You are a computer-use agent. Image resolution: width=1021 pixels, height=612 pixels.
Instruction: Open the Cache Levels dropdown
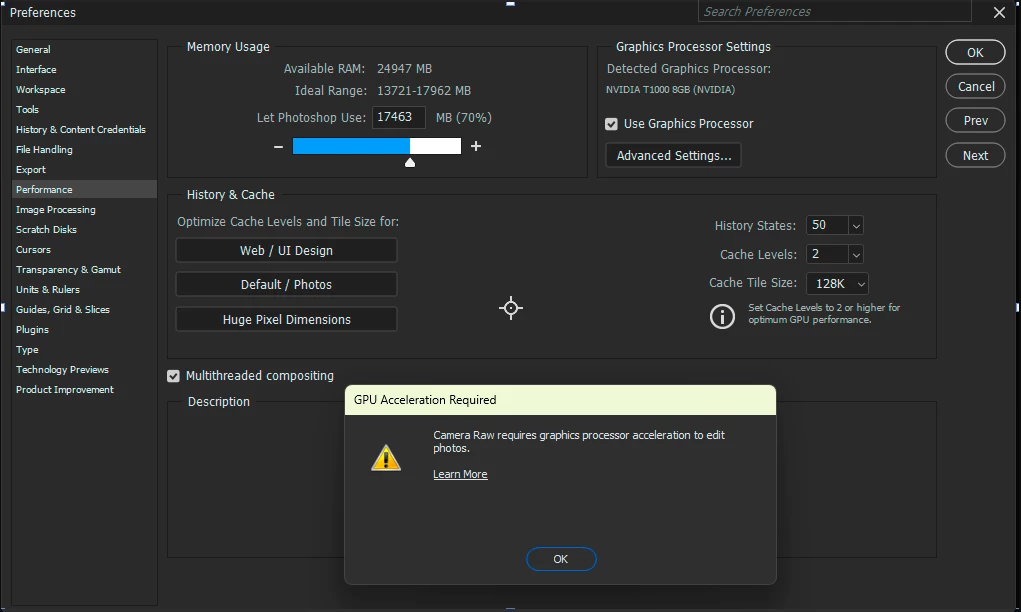[856, 255]
